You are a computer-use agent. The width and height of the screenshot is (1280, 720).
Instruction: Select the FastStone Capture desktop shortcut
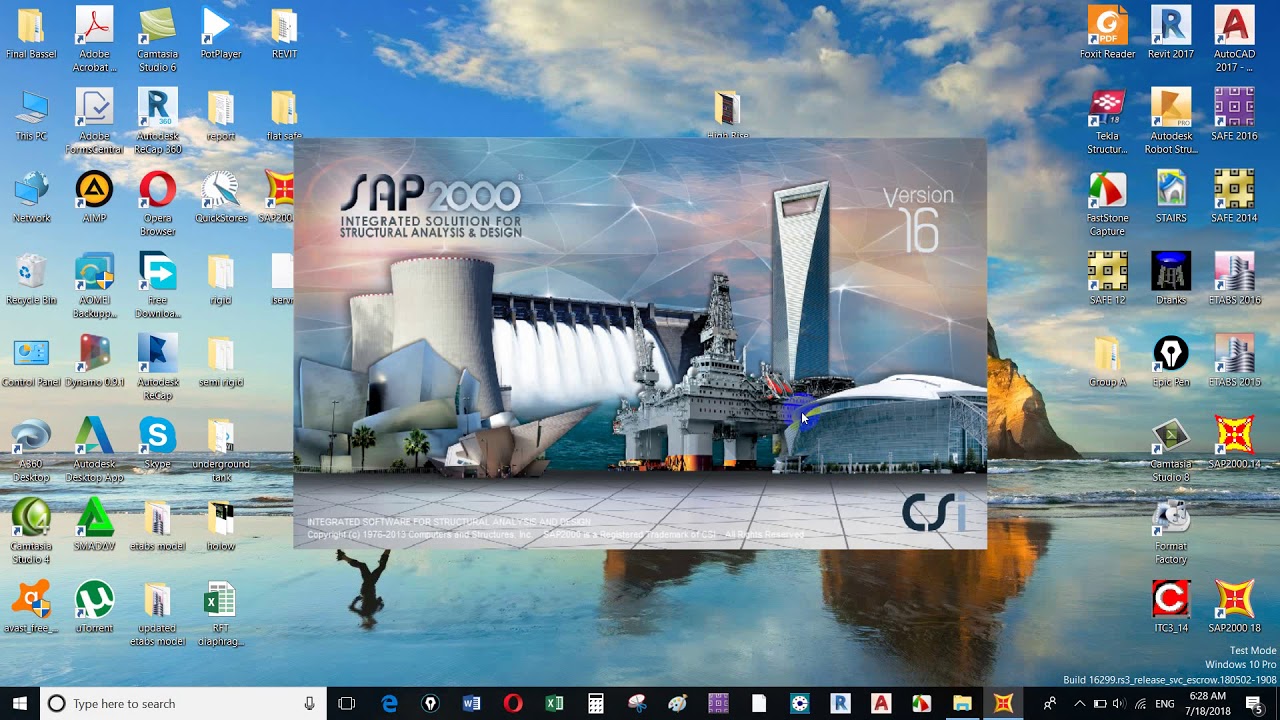pos(1107,203)
